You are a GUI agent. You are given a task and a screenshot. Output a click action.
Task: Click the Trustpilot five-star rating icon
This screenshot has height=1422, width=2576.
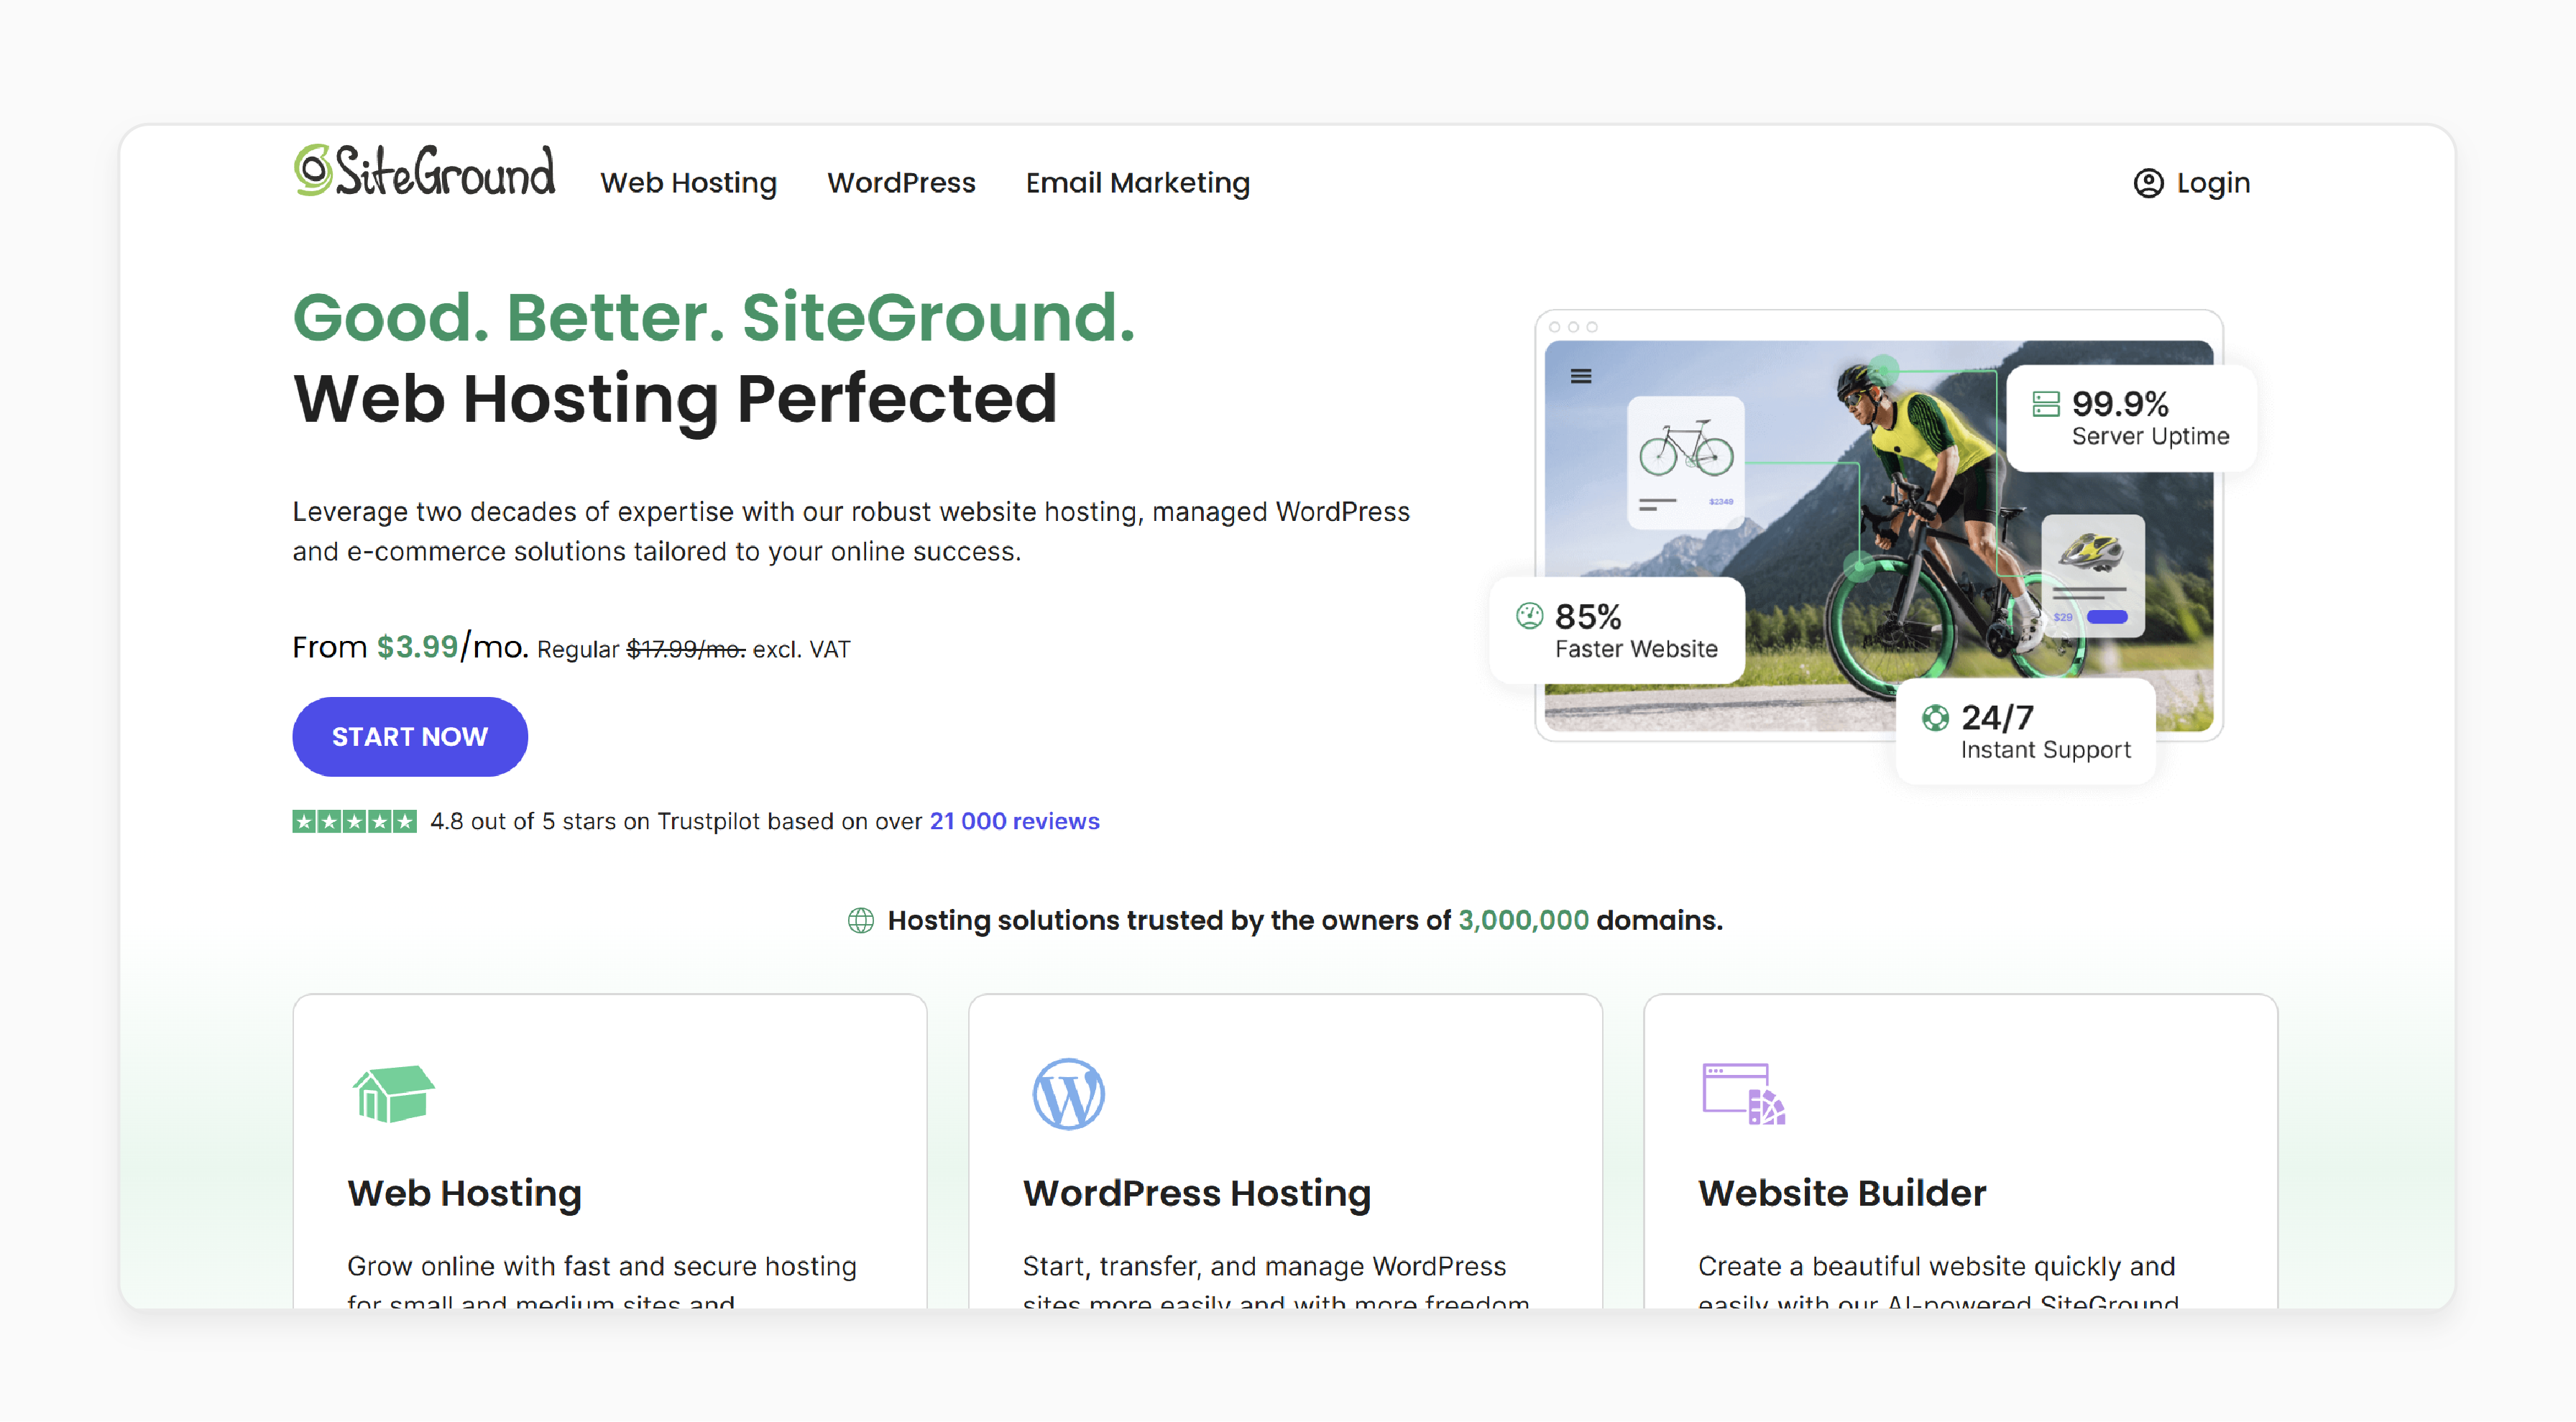(x=354, y=821)
